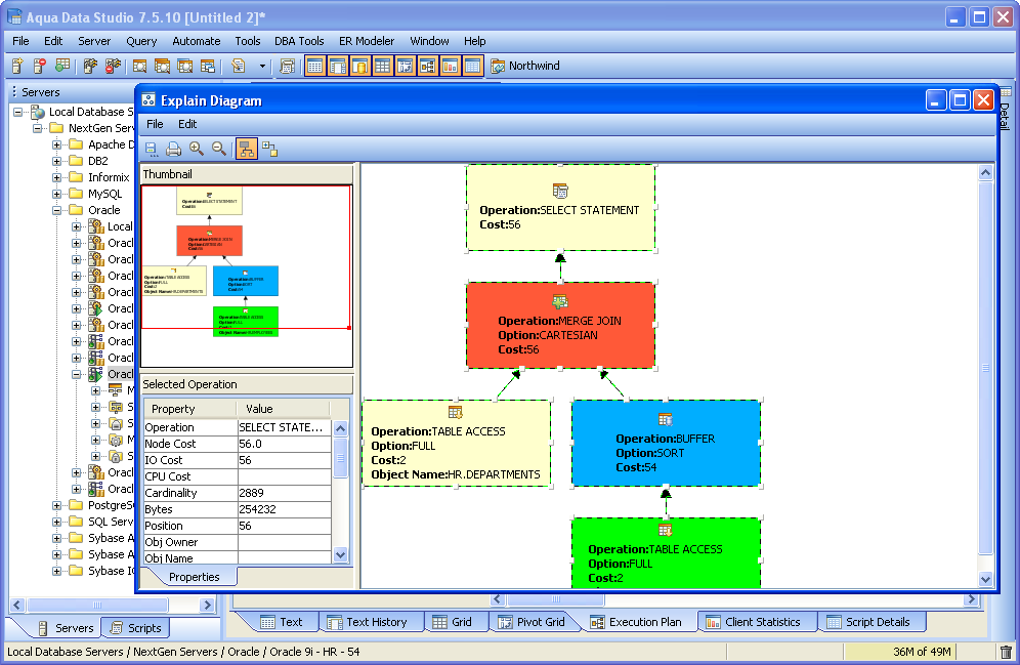1020x665 pixels.
Task: Open the vertical Detail side tab
Action: [1005, 109]
